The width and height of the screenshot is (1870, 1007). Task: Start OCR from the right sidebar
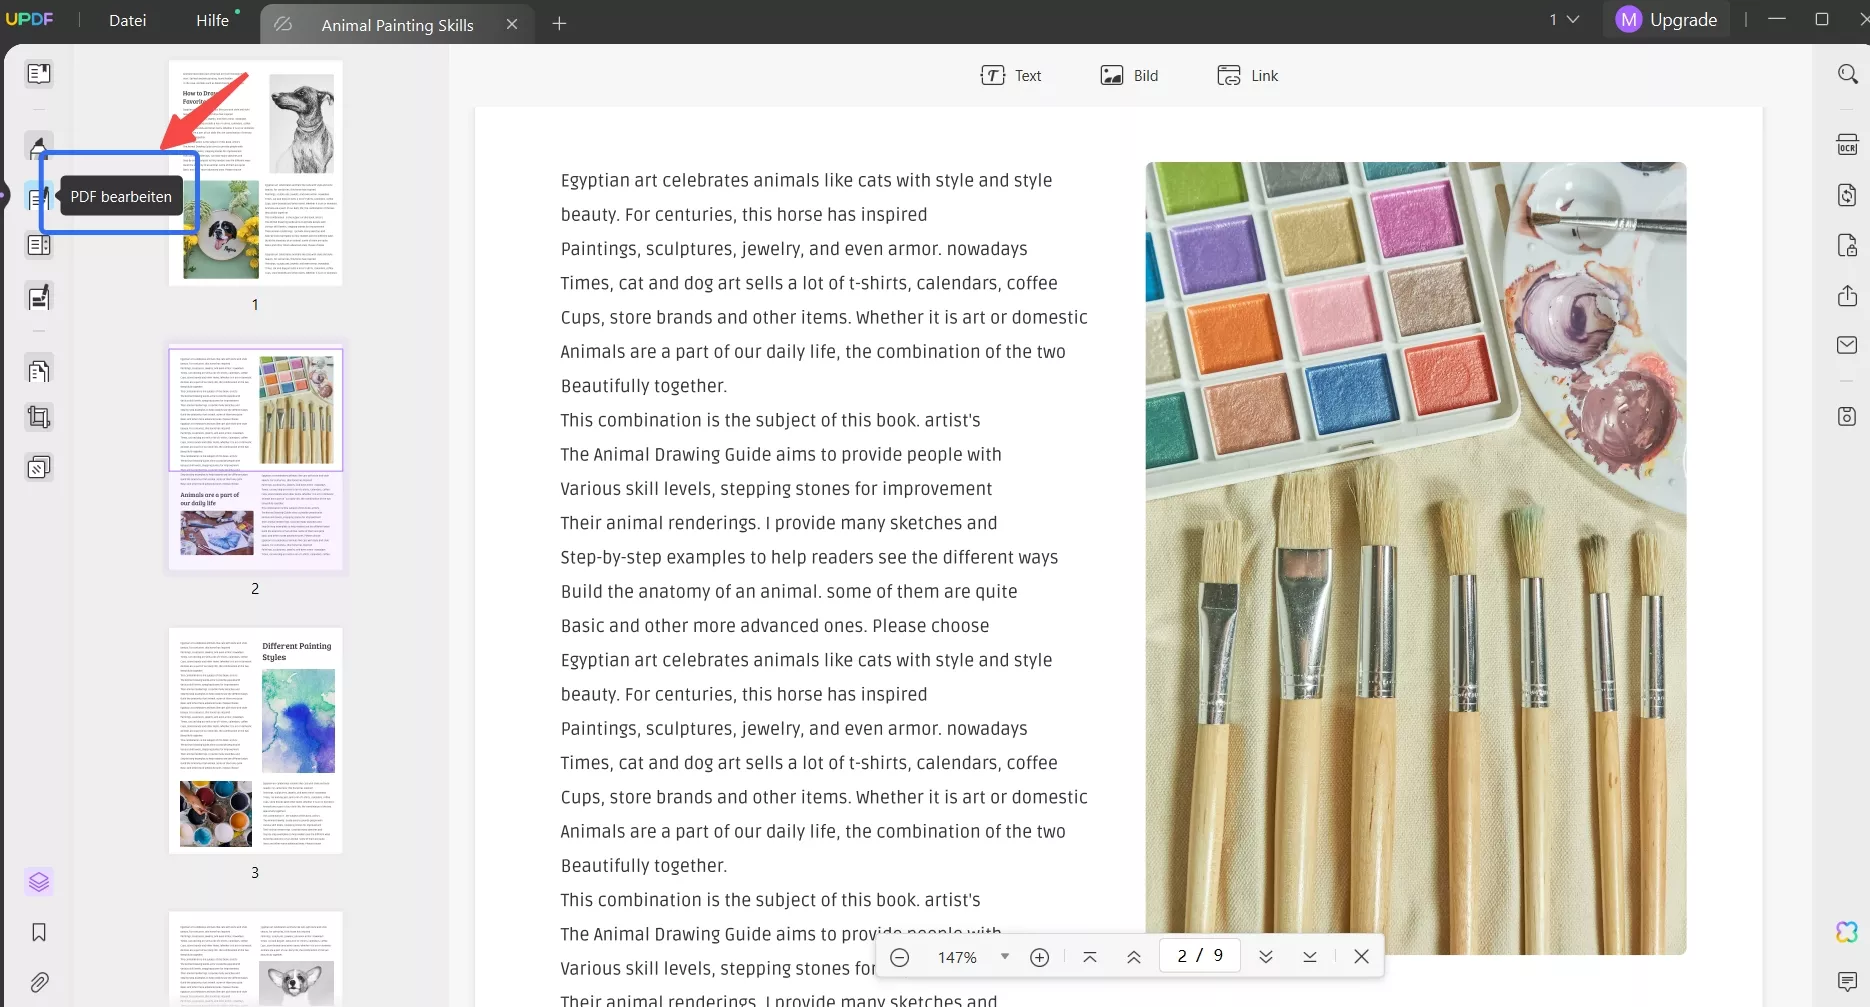[1847, 143]
